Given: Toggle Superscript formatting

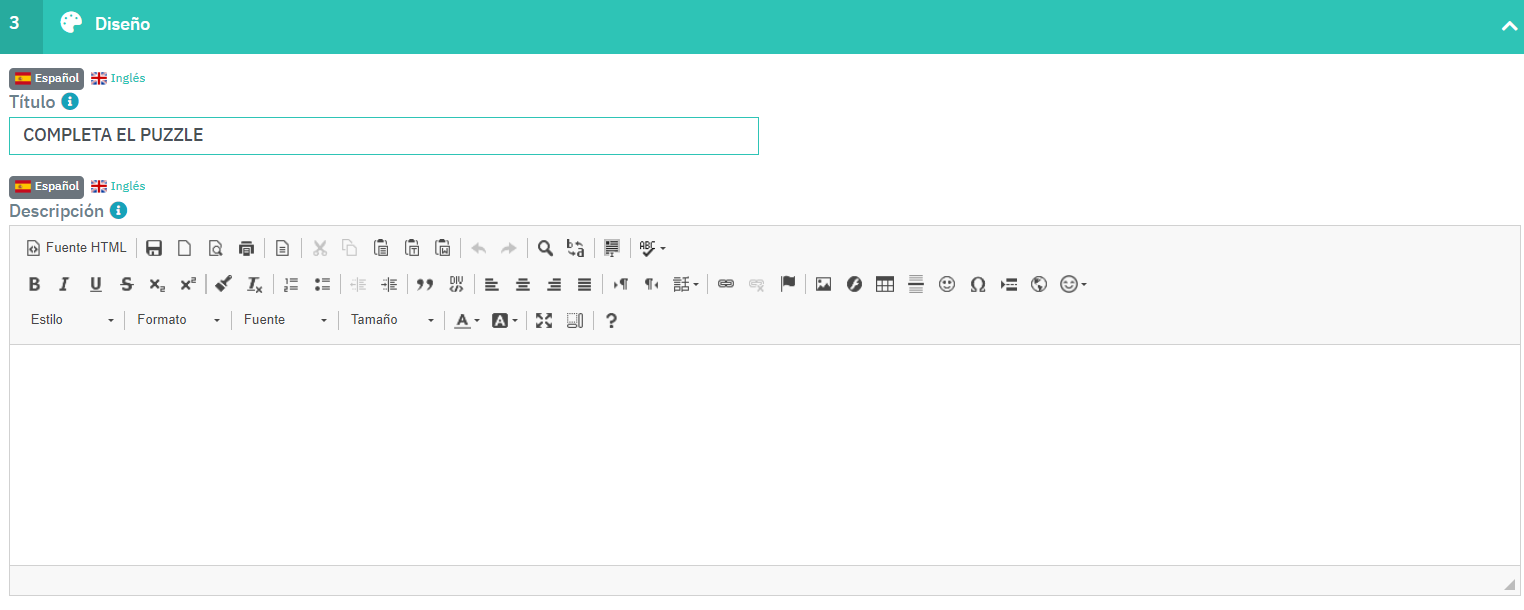Looking at the screenshot, I should point(187,284).
